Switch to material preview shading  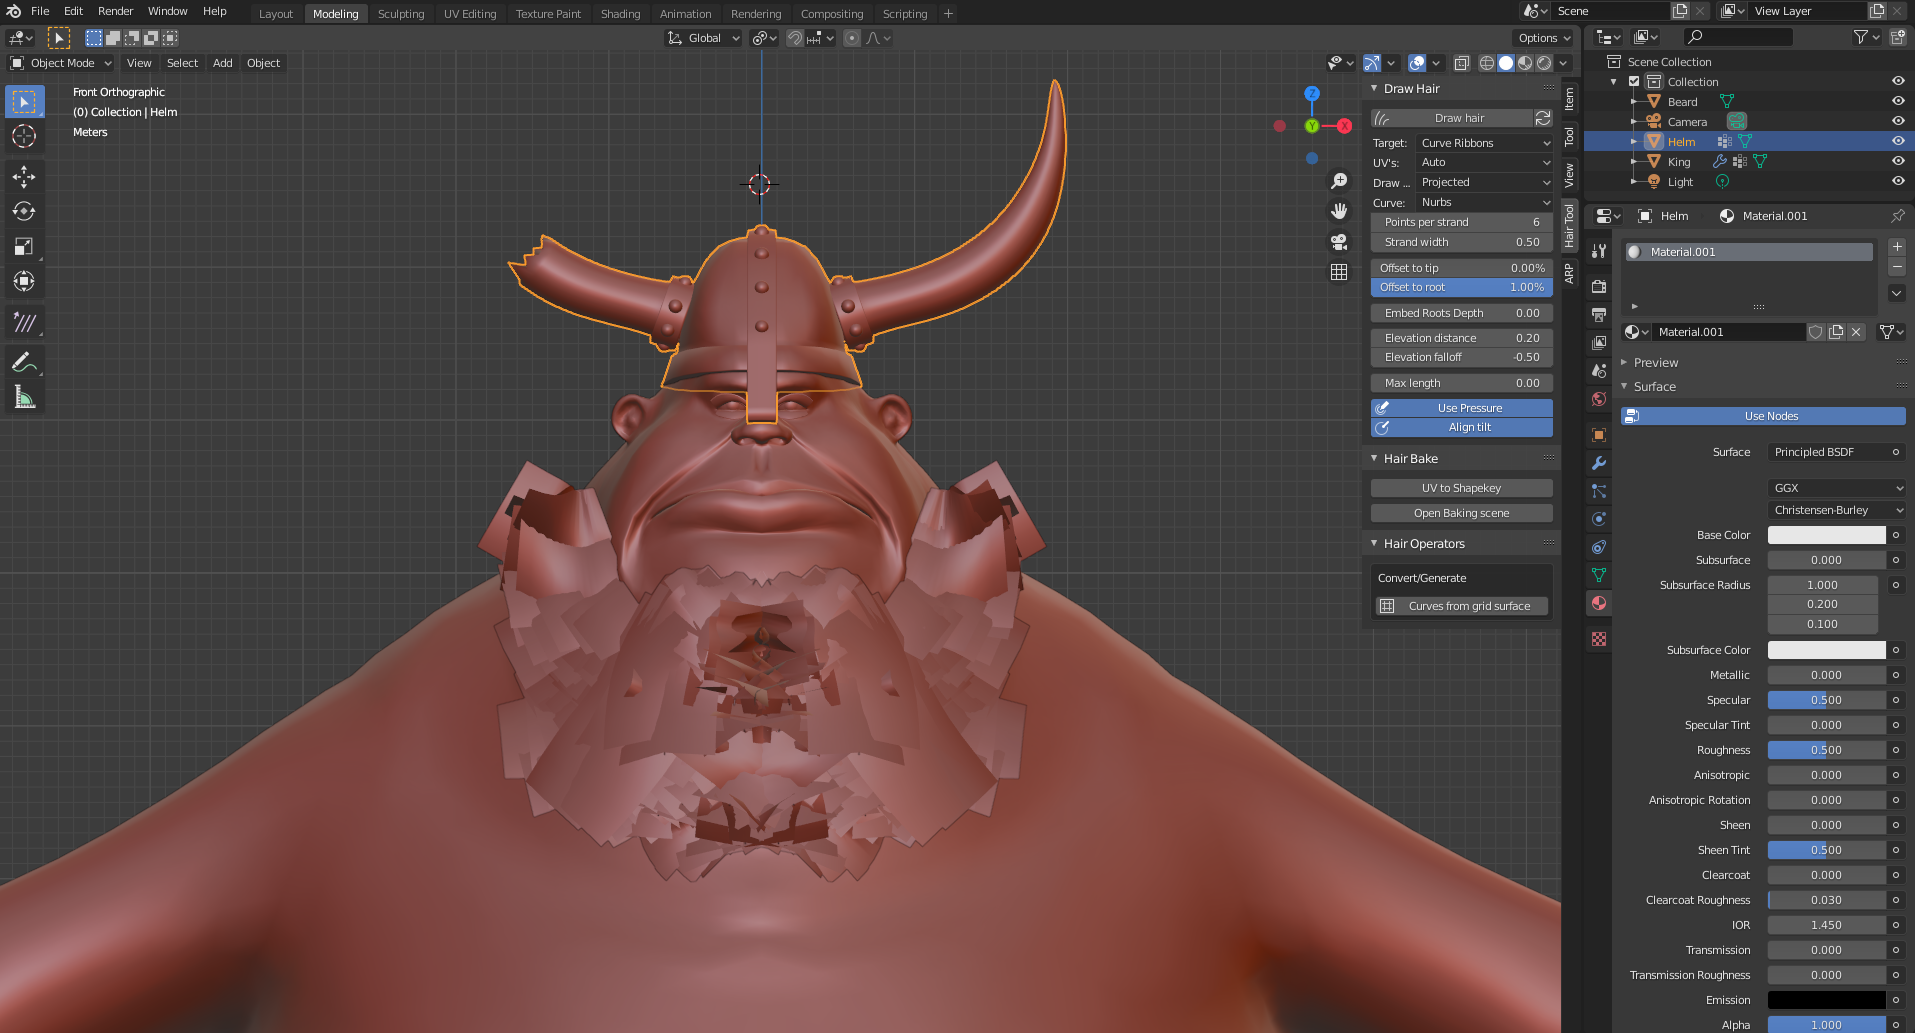tap(1525, 63)
